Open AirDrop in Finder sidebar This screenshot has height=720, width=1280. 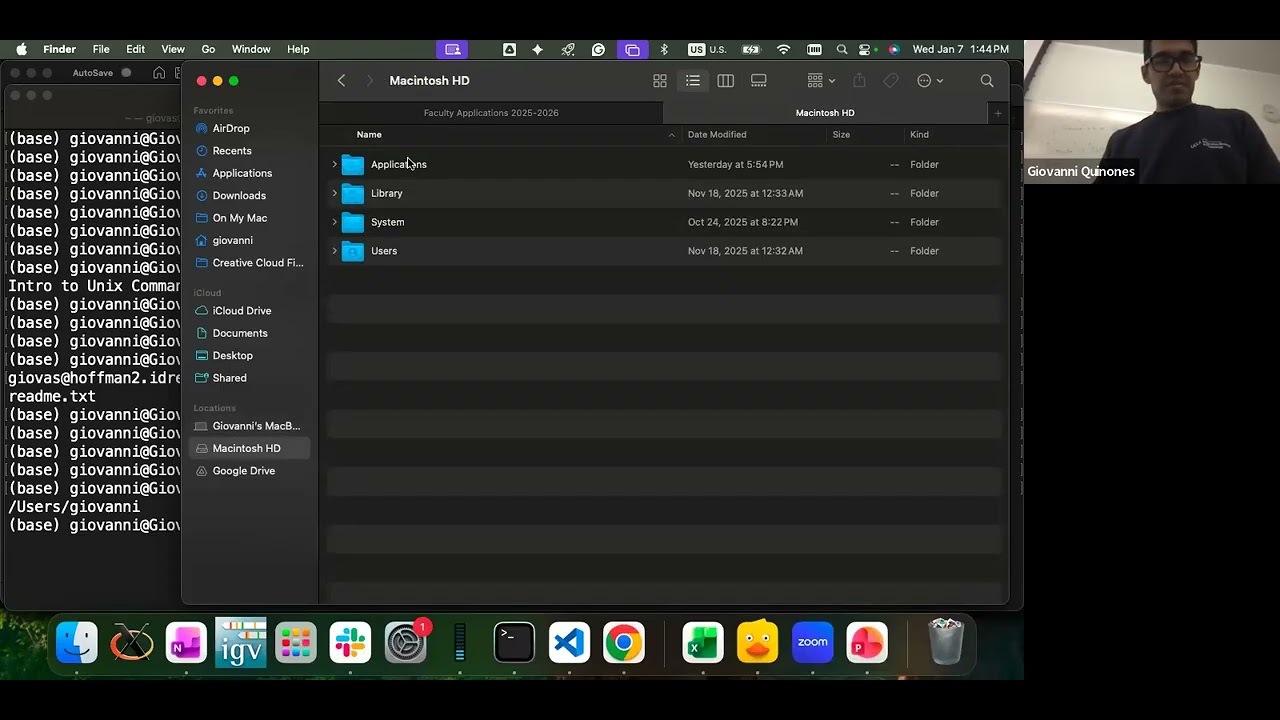tap(249, 128)
